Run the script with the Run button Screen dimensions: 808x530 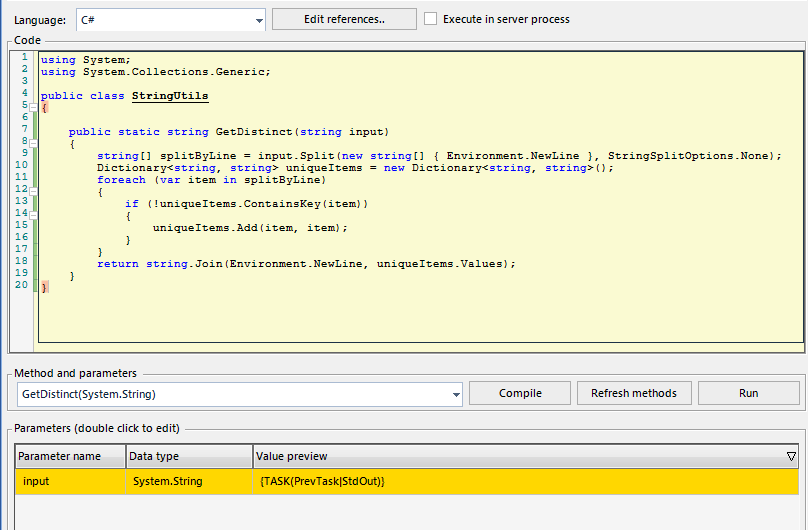tap(748, 393)
